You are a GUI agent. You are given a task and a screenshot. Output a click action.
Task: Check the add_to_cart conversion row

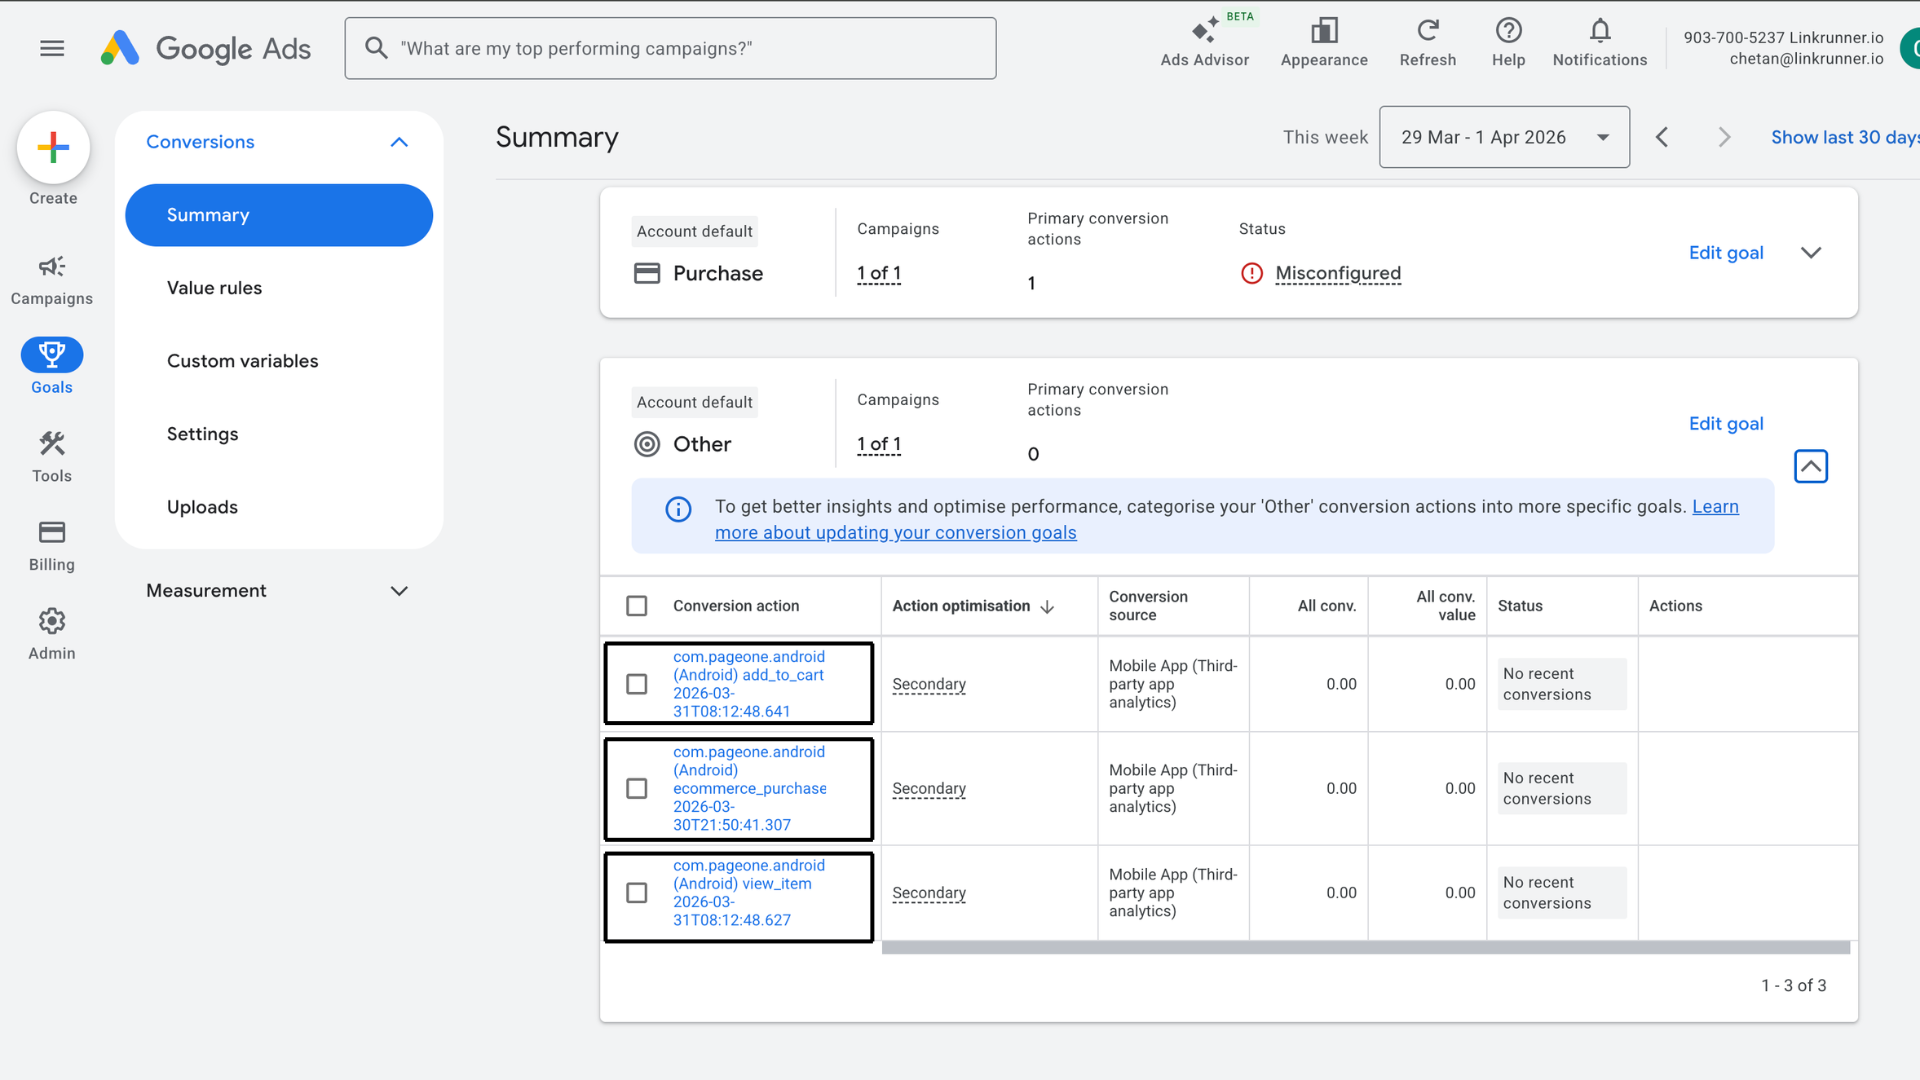636,684
